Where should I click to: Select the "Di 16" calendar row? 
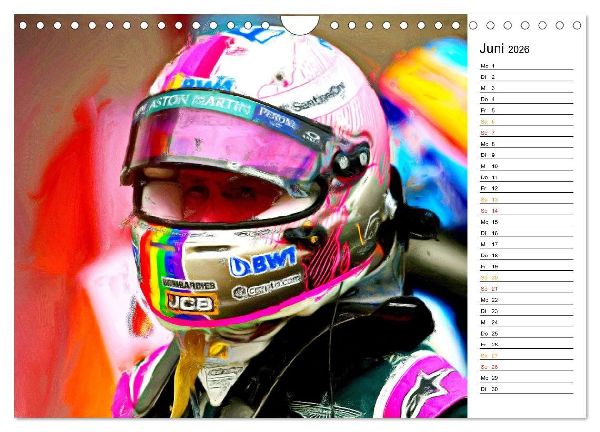[x=527, y=233]
